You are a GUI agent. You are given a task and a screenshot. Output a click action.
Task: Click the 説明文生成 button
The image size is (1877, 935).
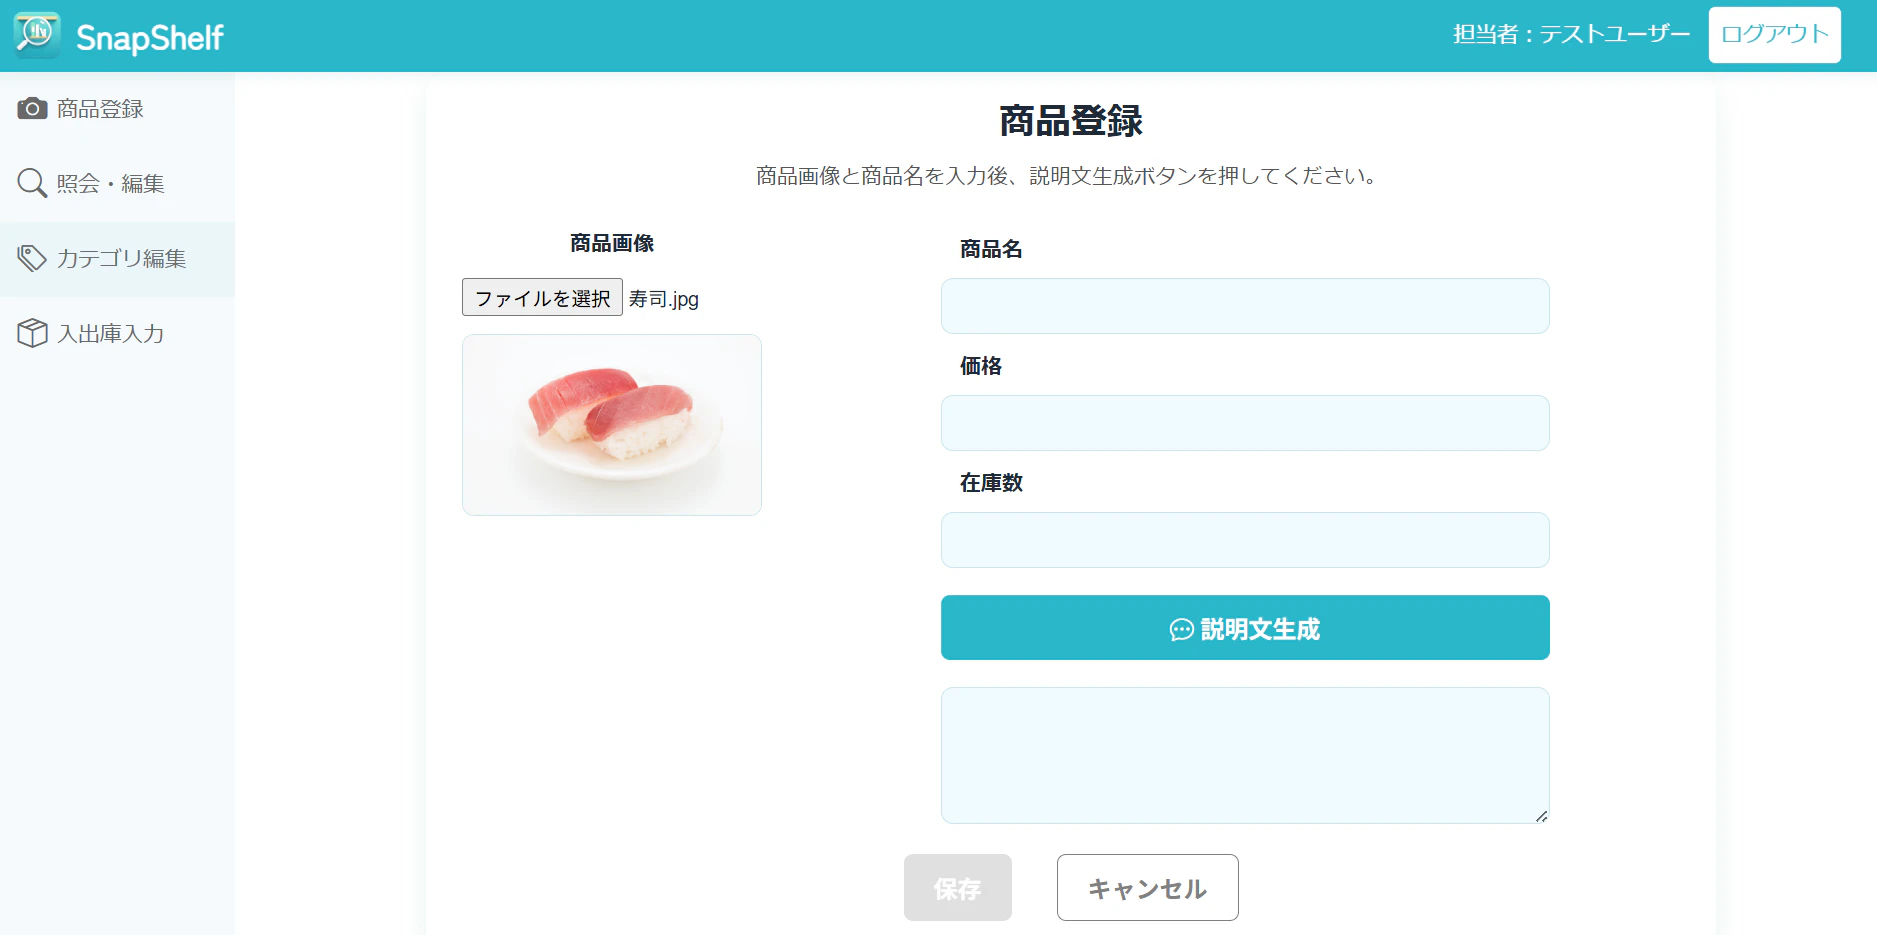pyautogui.click(x=1245, y=628)
